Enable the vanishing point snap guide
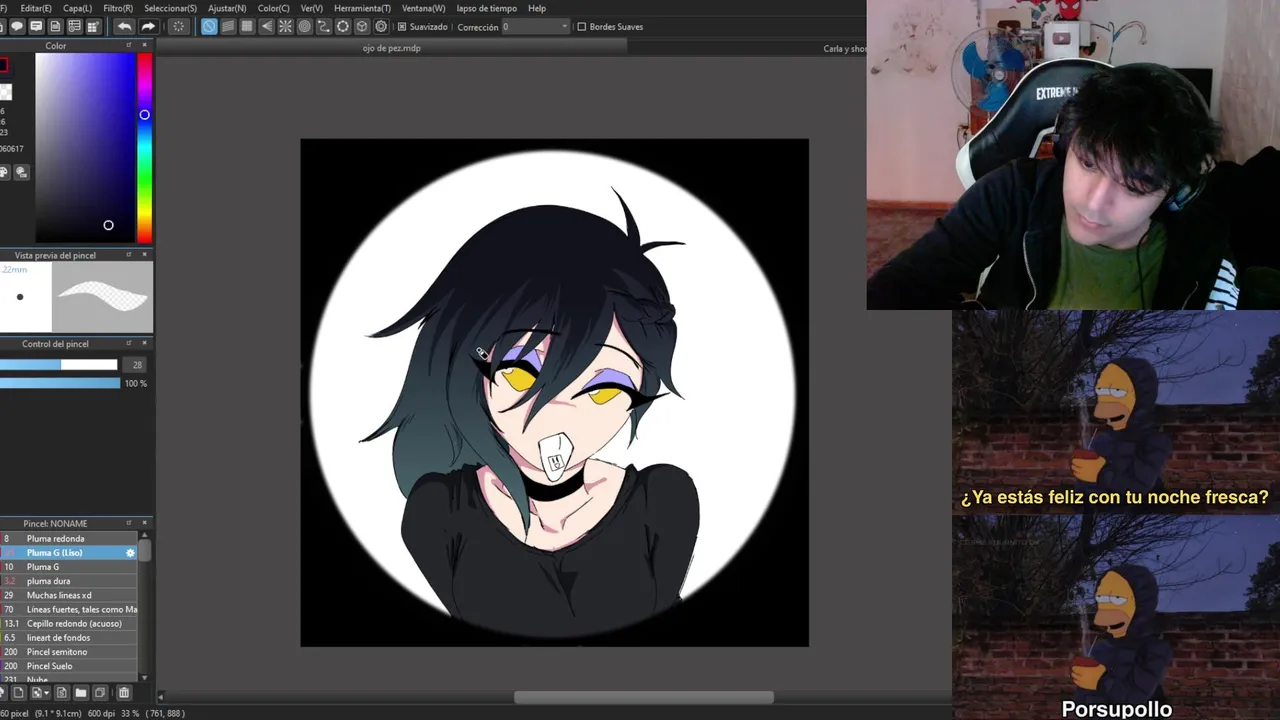Image resolution: width=1280 pixels, height=720 pixels. (266, 27)
